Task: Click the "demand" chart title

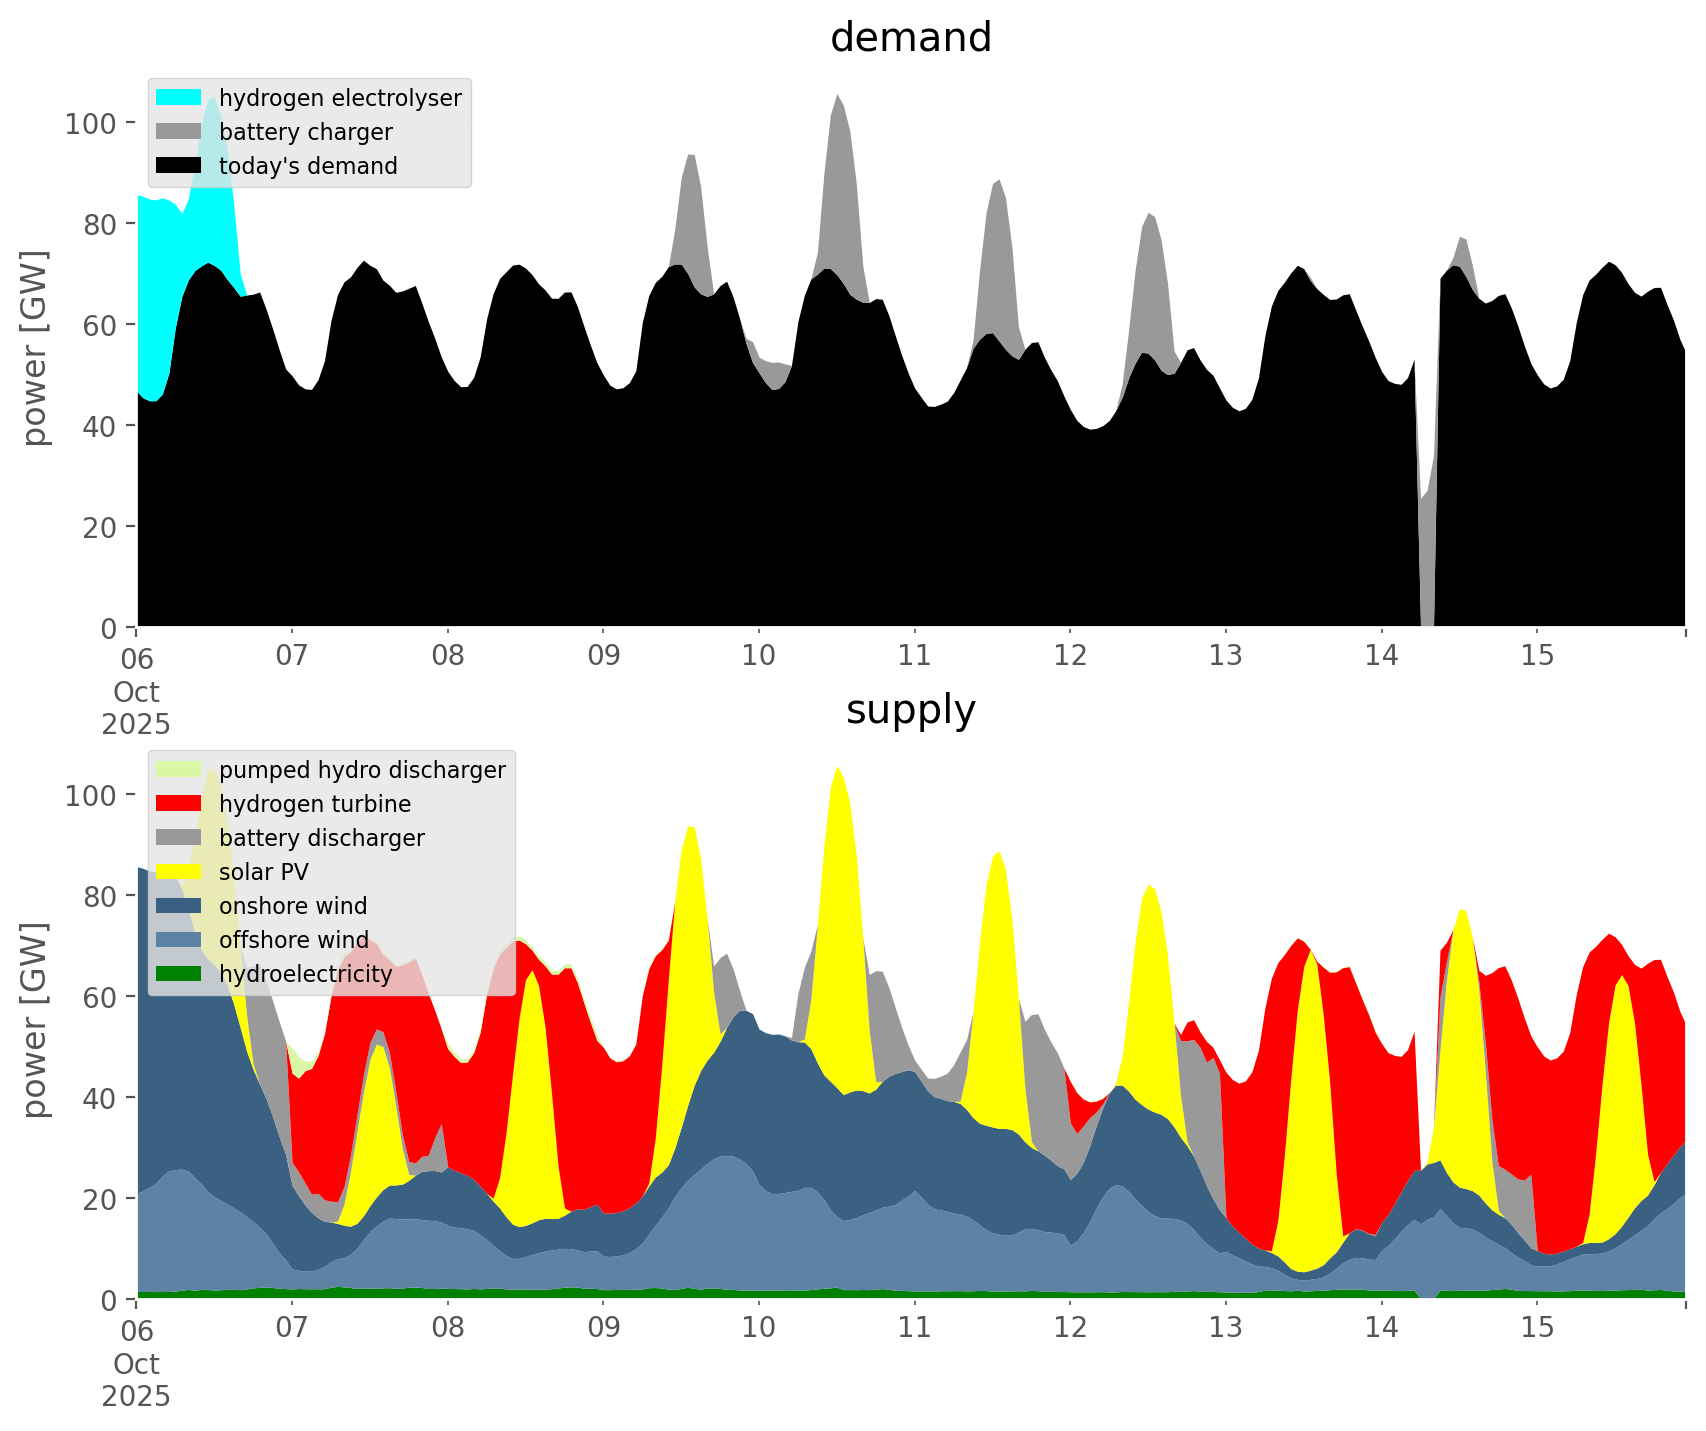Action: point(910,38)
